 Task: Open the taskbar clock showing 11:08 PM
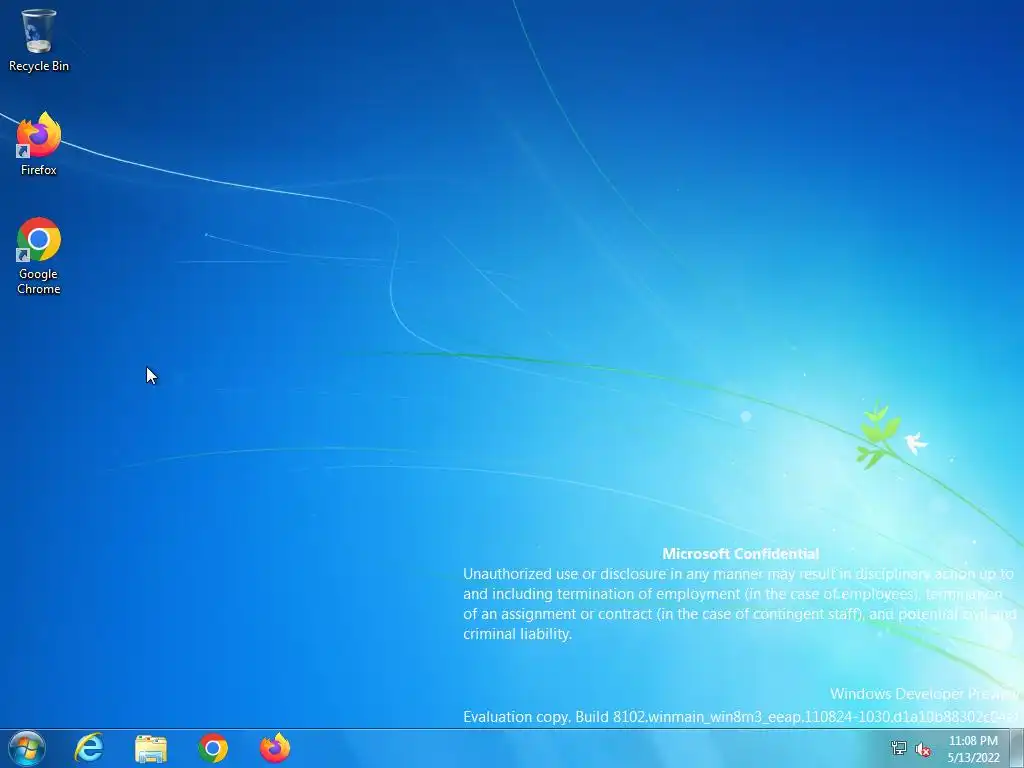[973, 749]
